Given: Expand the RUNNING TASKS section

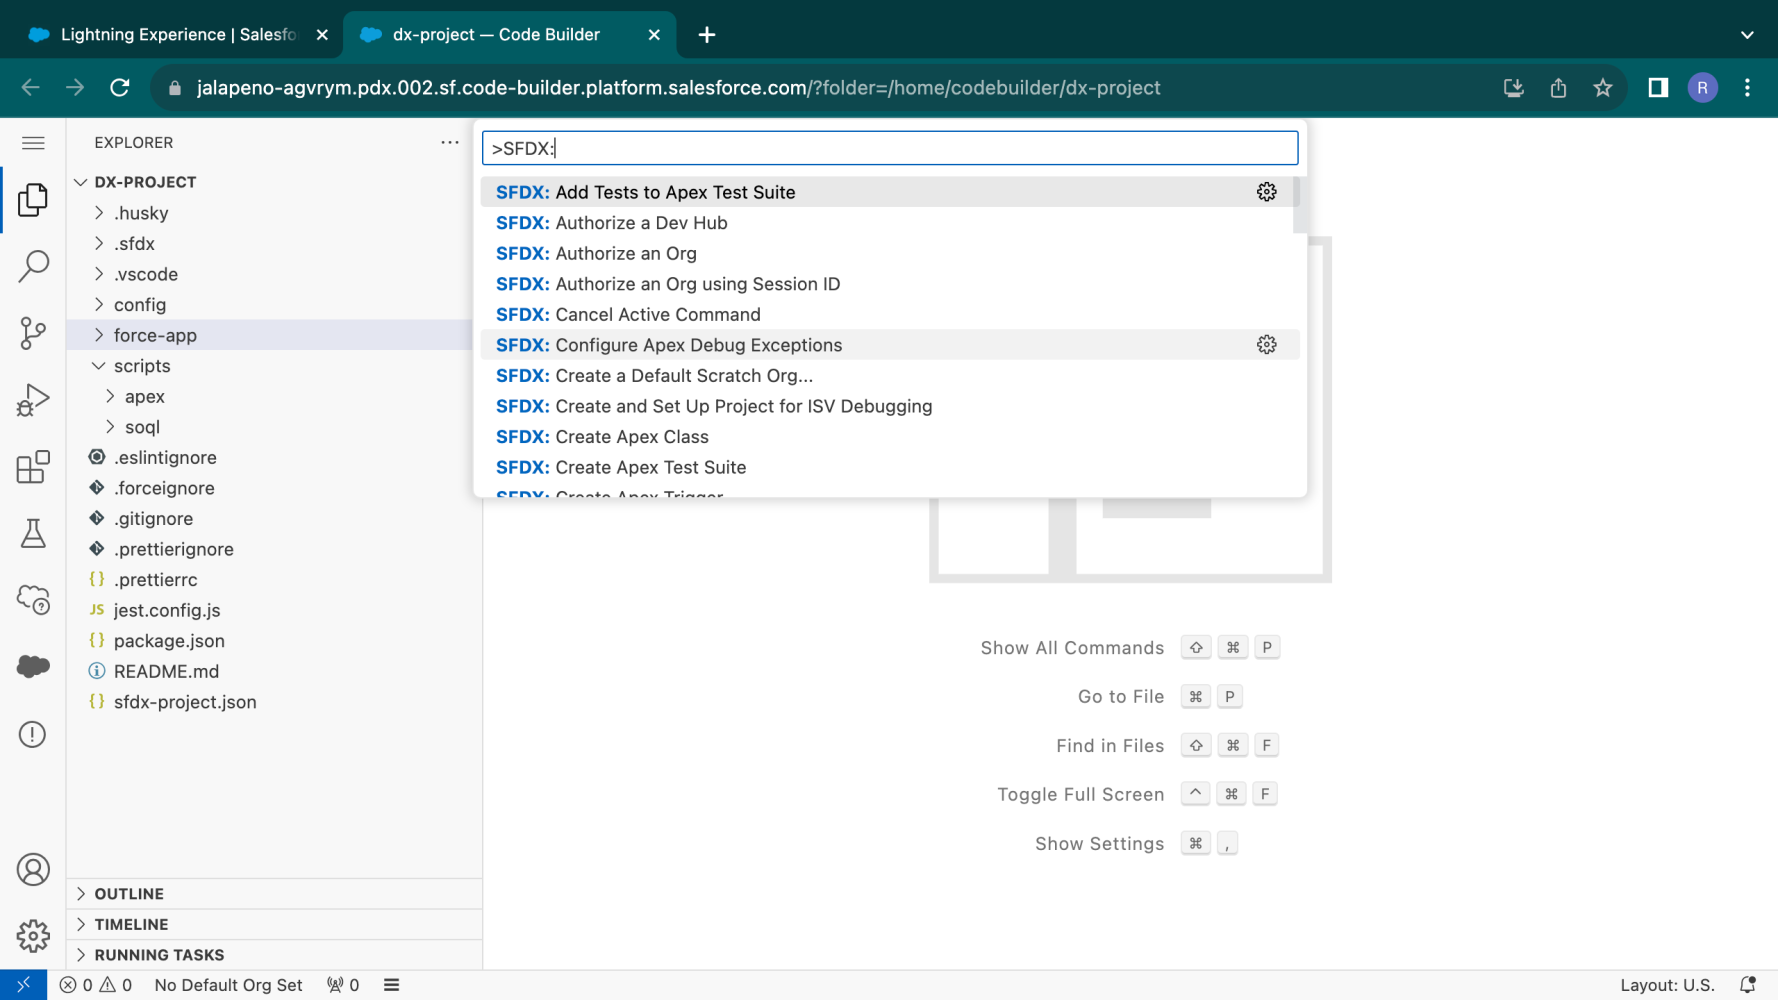Looking at the screenshot, I should 275,955.
